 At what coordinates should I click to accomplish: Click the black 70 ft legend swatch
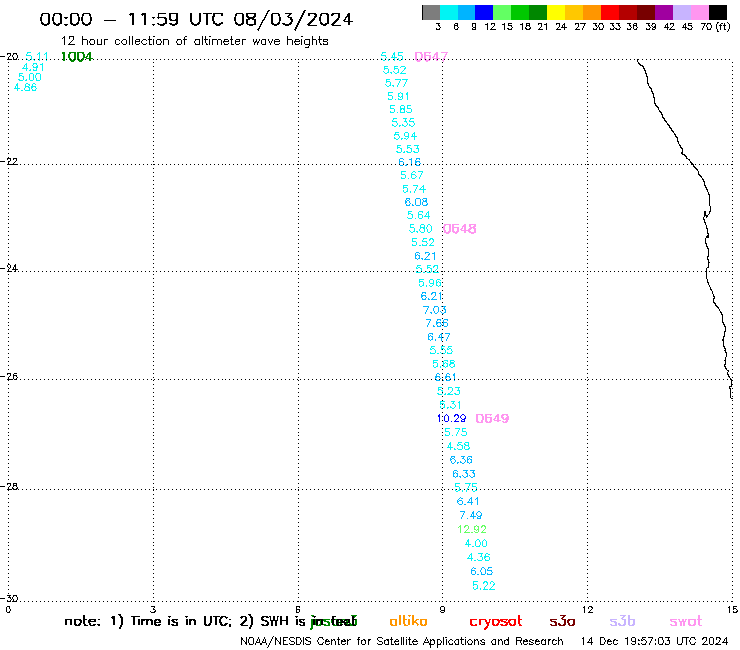717,12
